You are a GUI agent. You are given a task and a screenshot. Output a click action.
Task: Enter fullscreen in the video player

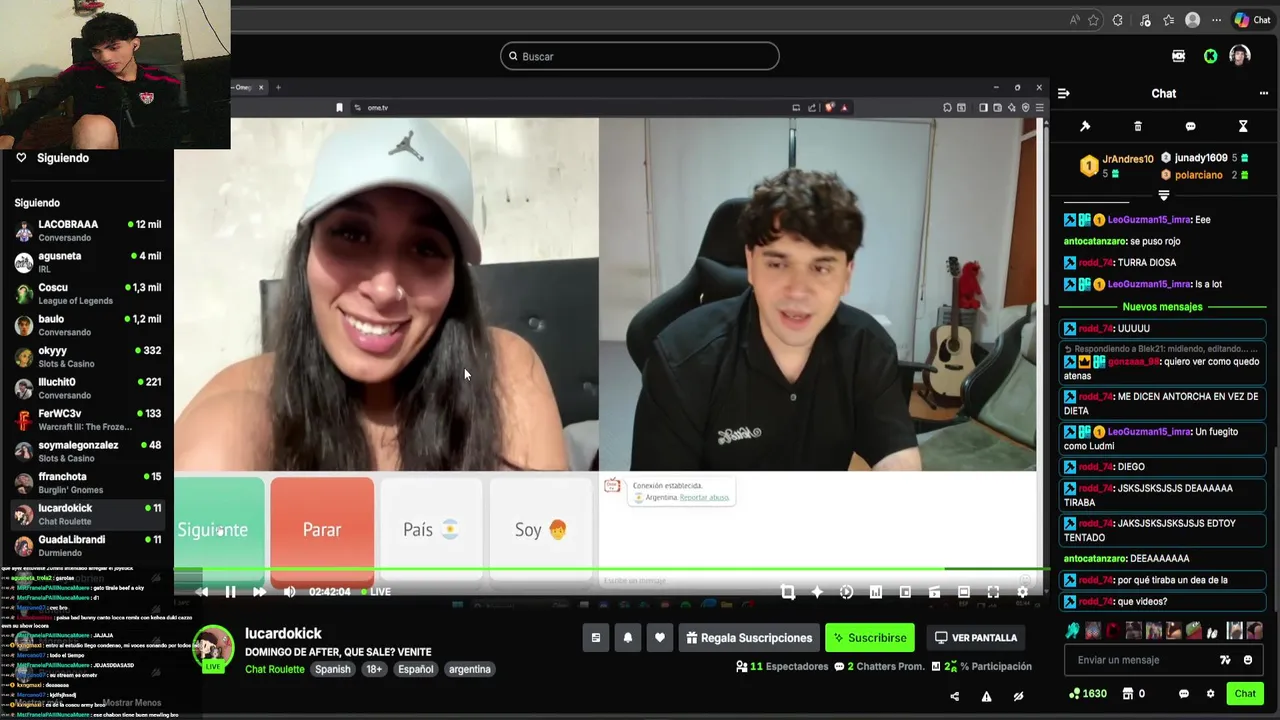[993, 592]
